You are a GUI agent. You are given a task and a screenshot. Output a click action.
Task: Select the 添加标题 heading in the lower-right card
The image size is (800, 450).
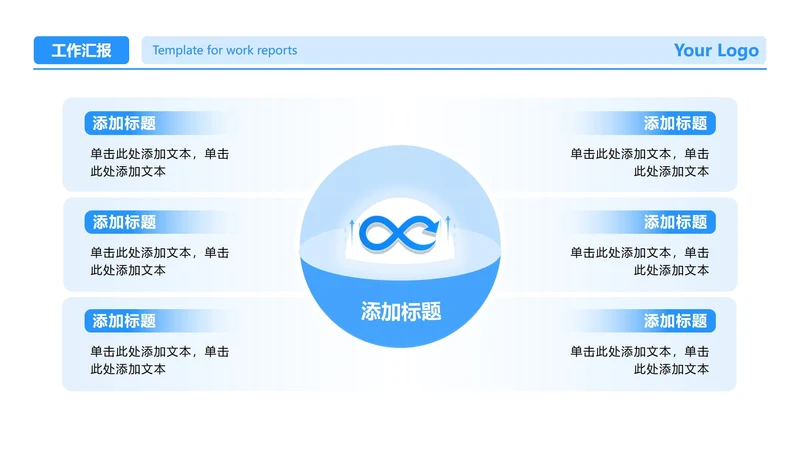point(675,321)
